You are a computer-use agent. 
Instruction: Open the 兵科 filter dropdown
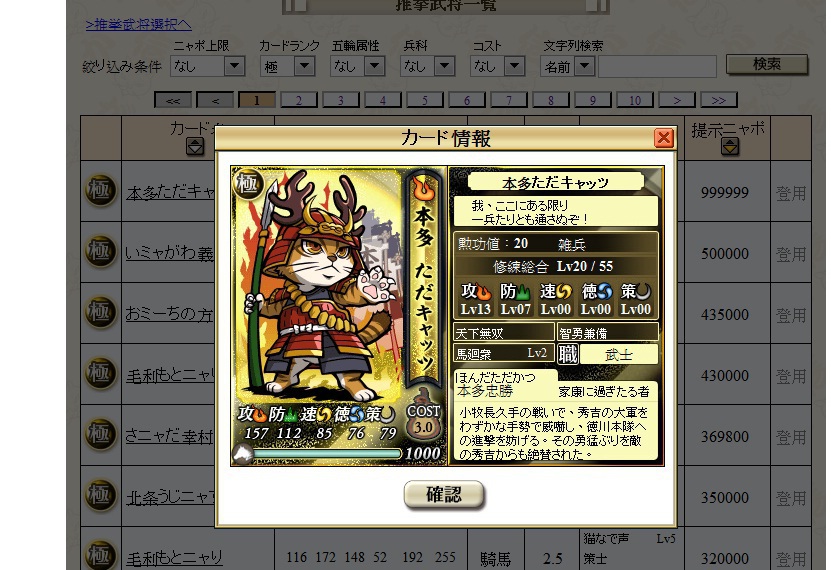pyautogui.click(x=427, y=66)
